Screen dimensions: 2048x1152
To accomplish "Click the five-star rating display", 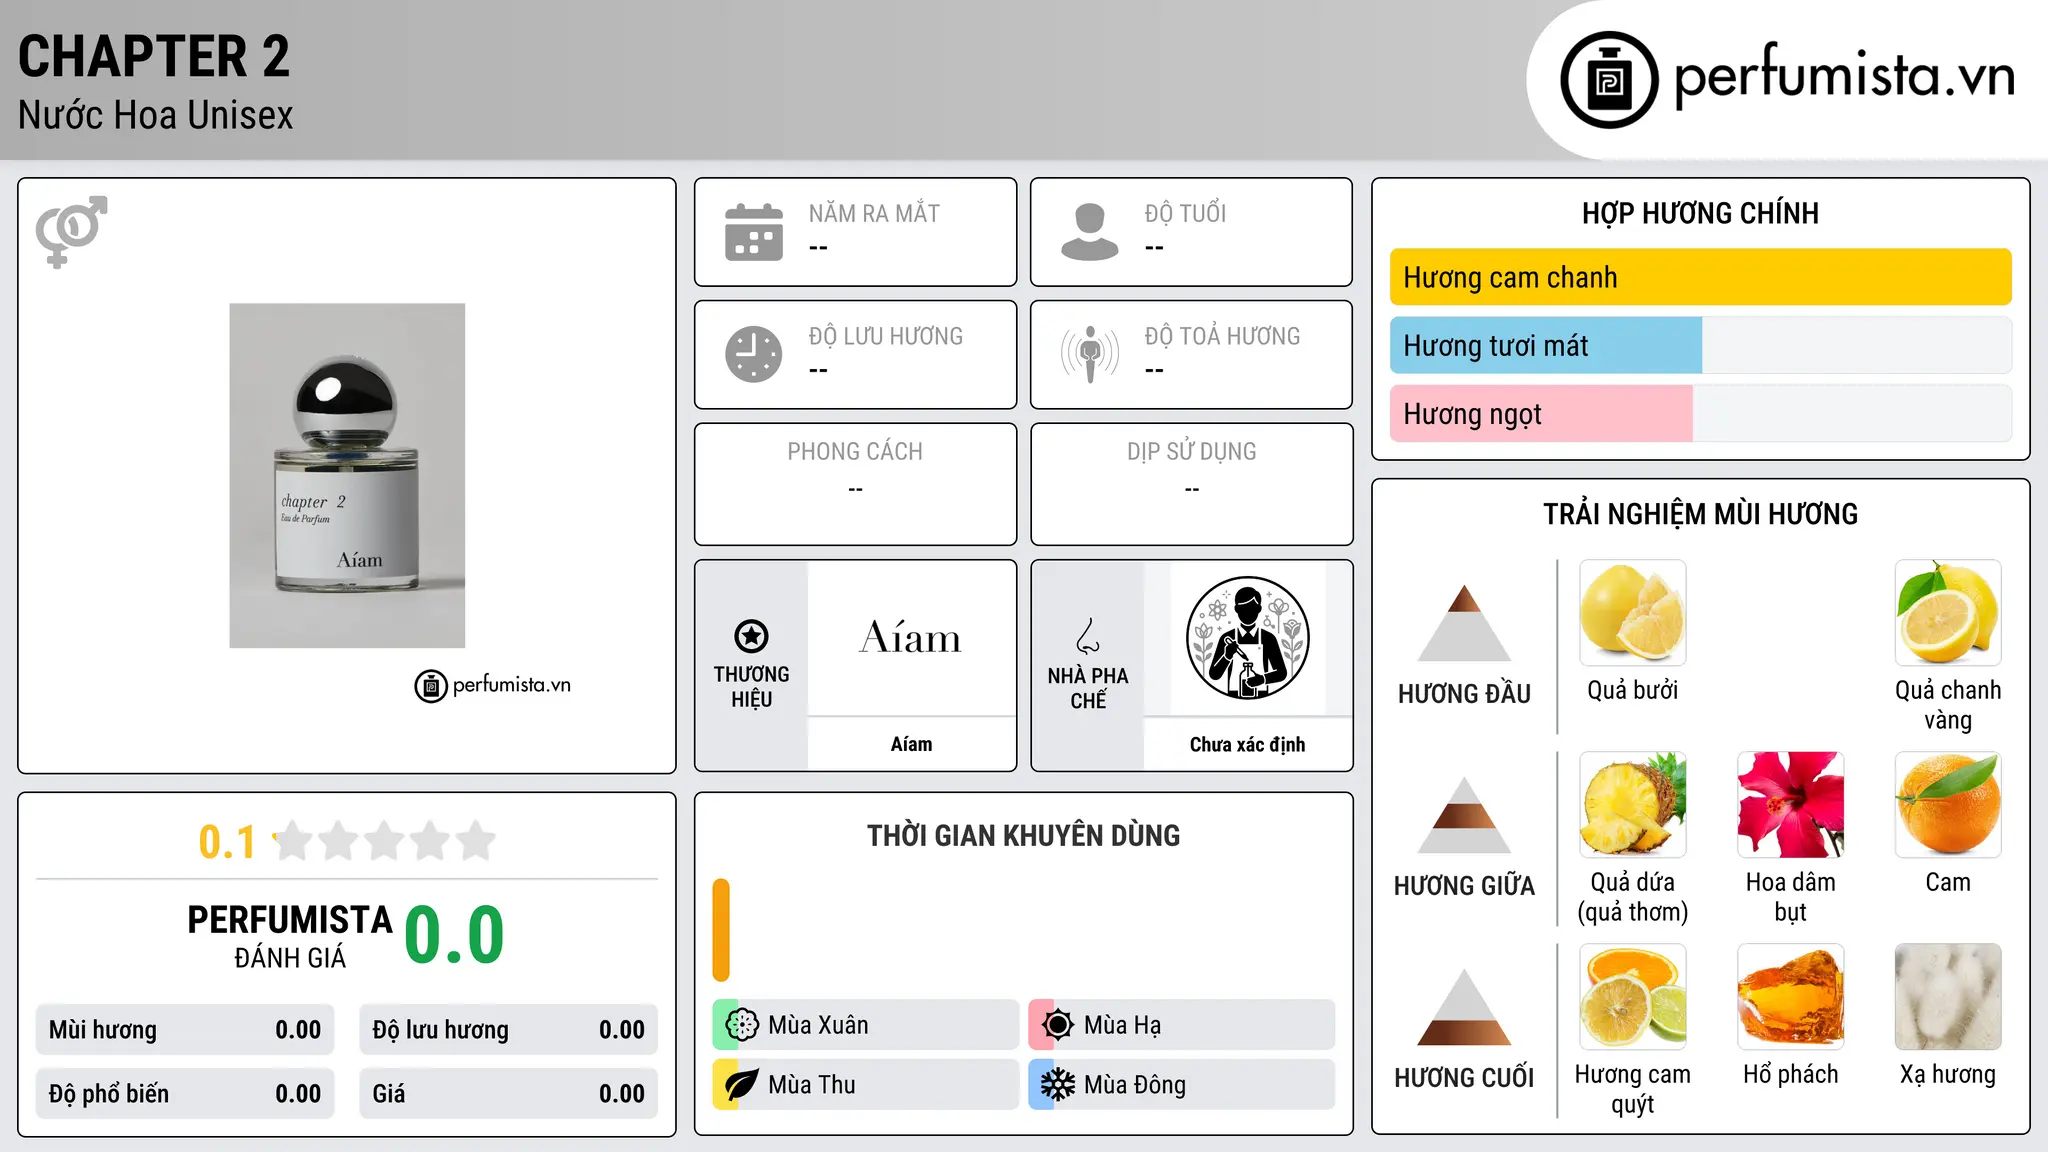I will click(385, 841).
